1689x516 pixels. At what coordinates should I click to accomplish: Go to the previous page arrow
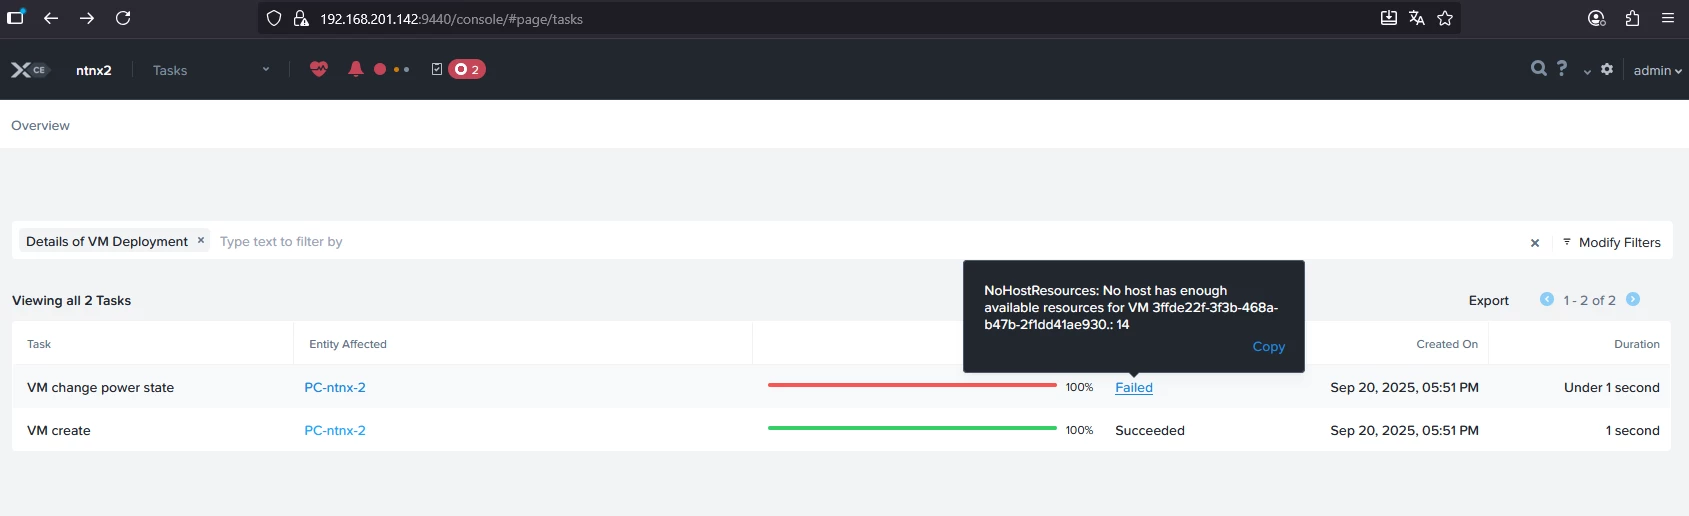pyautogui.click(x=1547, y=299)
